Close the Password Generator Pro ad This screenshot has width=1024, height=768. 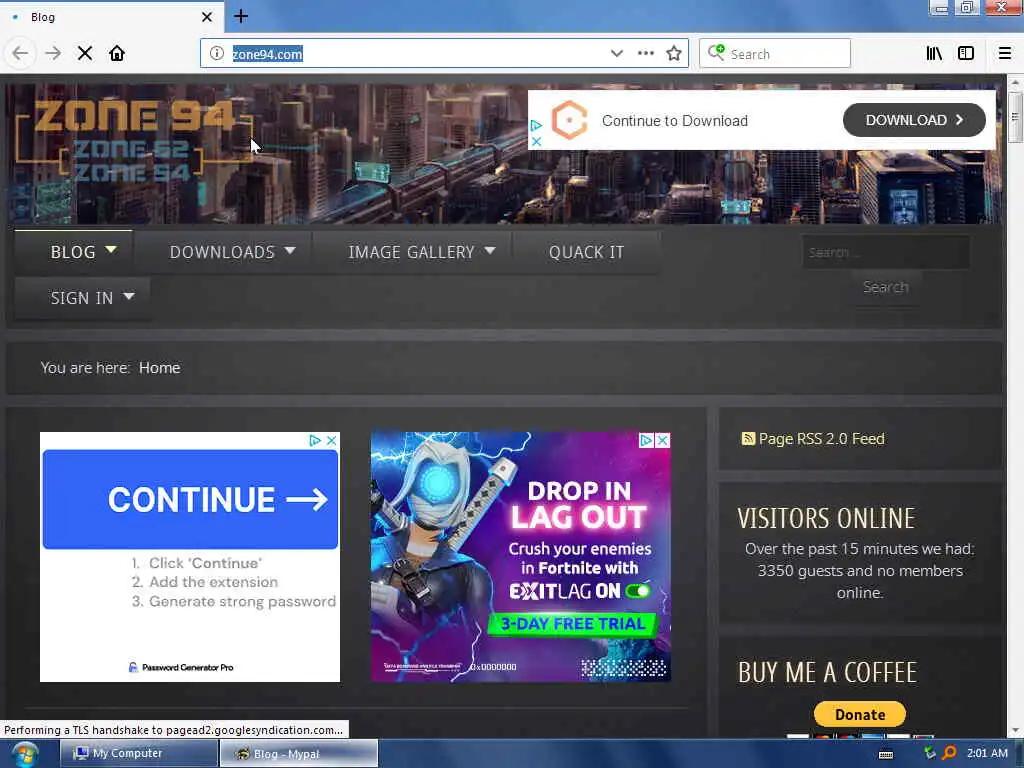(332, 441)
